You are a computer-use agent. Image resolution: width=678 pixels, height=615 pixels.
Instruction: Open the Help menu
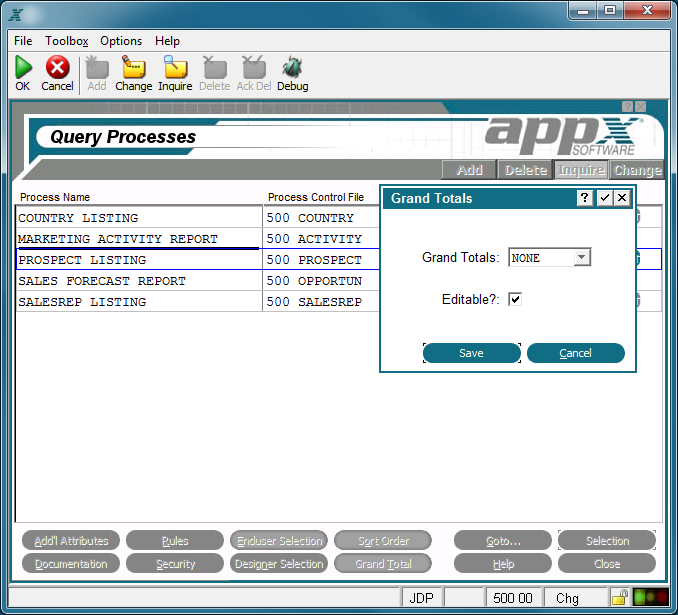[167, 41]
